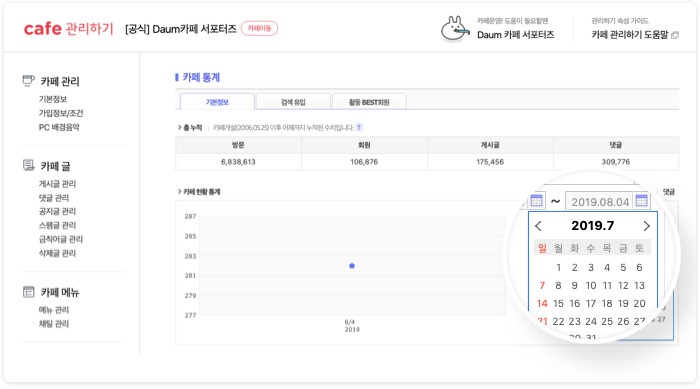Go to previous month in calendar
This screenshot has height=389, width=700.
[x=539, y=226]
